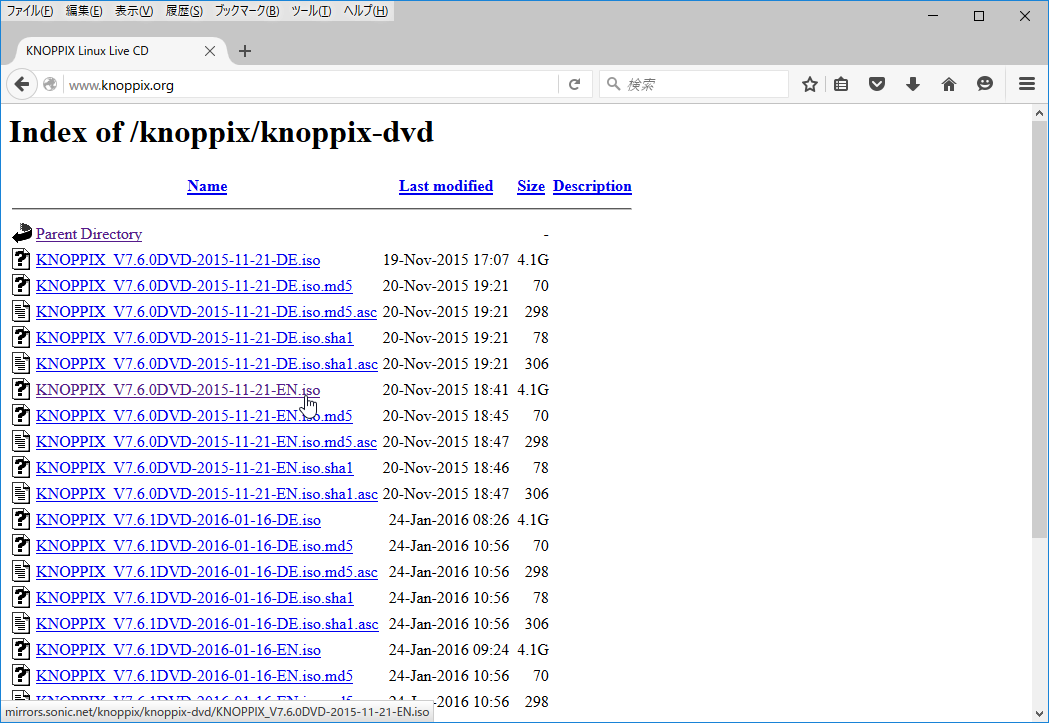Click text-file icon beside V7.6.0 DE.iso.sha1.asc

21,364
